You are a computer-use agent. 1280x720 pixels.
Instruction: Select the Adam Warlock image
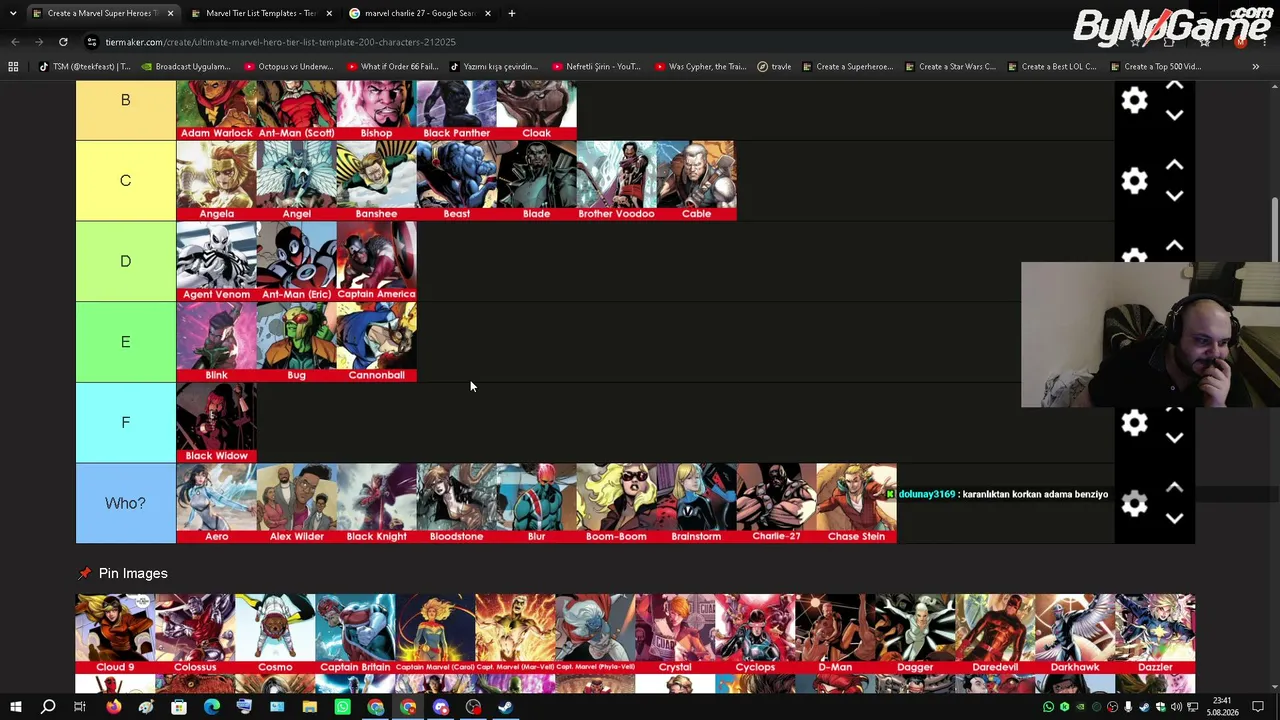tap(216, 110)
